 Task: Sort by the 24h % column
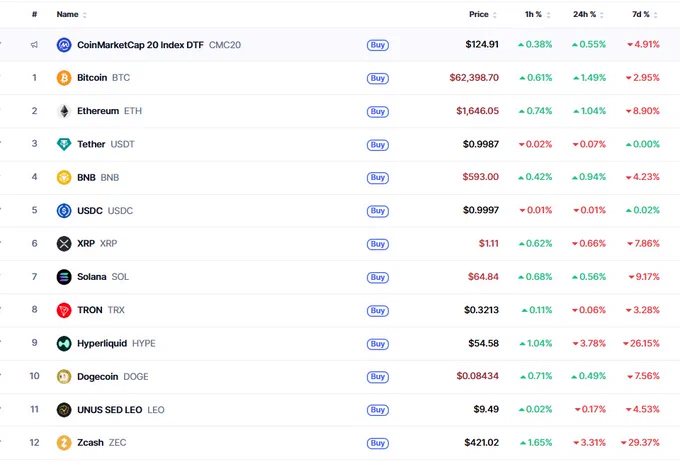588,14
